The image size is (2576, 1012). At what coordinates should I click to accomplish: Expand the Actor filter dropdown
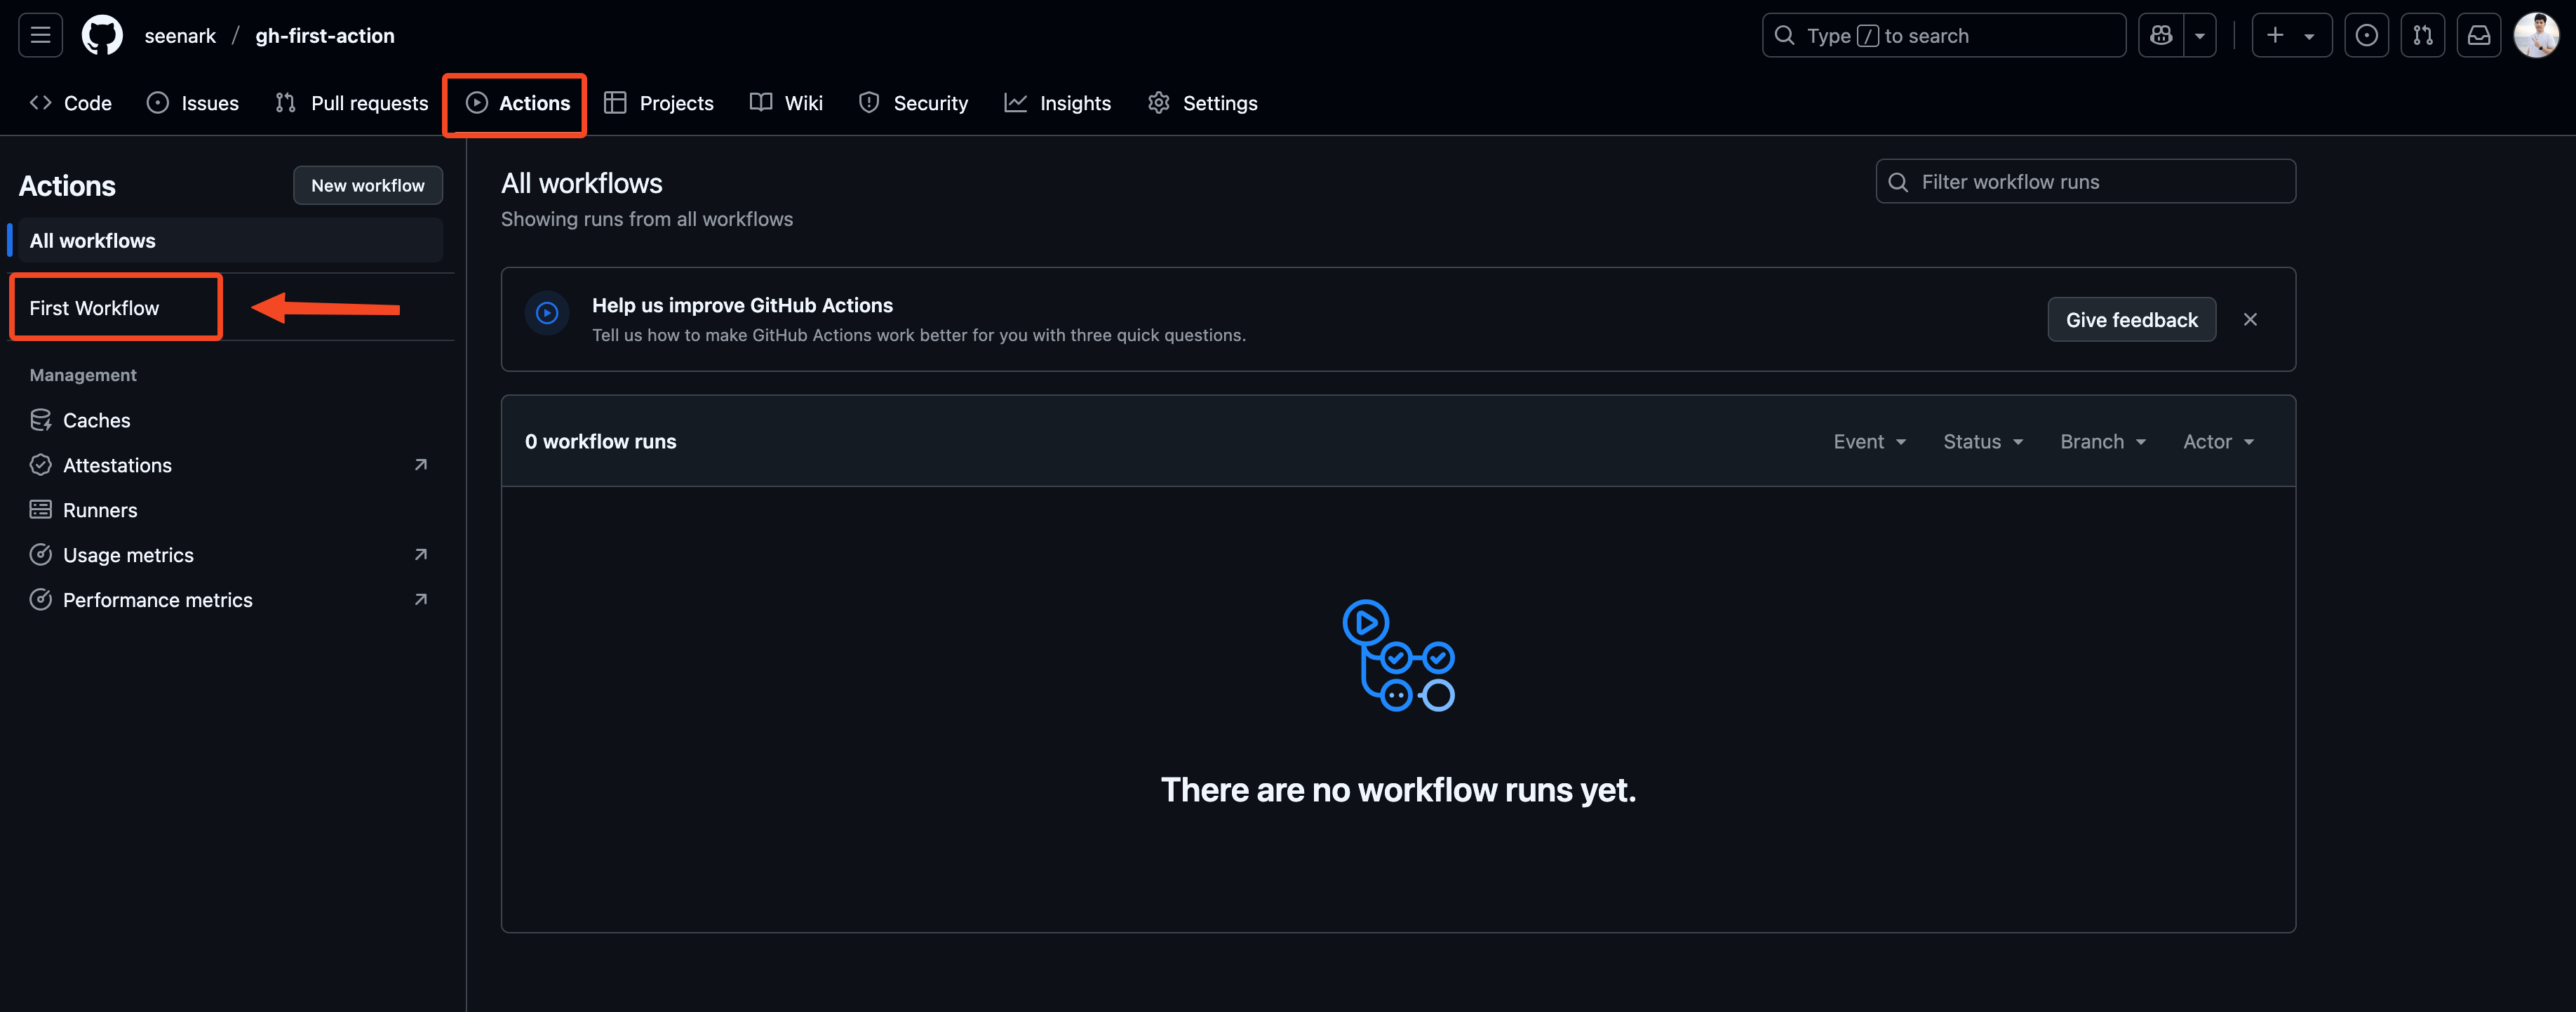(x=2217, y=441)
